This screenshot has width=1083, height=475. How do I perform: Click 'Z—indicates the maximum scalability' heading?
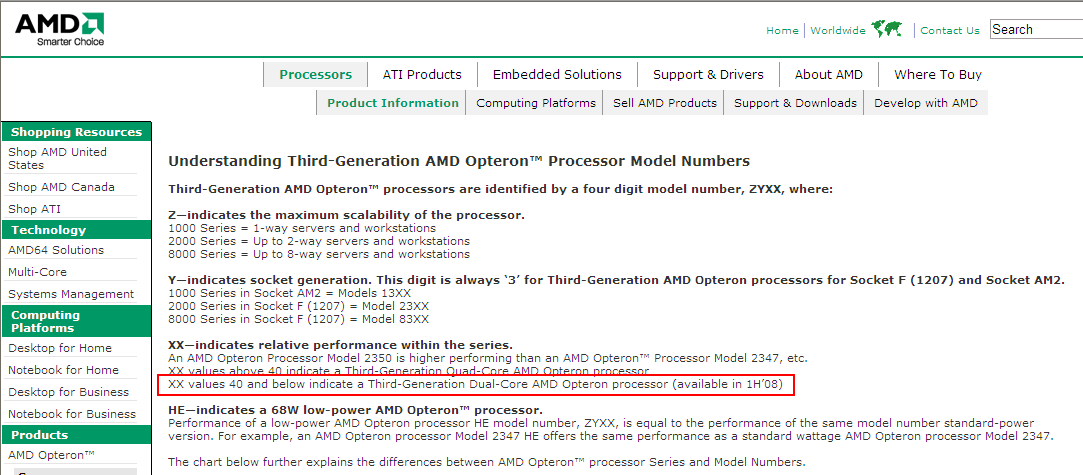pos(347,215)
